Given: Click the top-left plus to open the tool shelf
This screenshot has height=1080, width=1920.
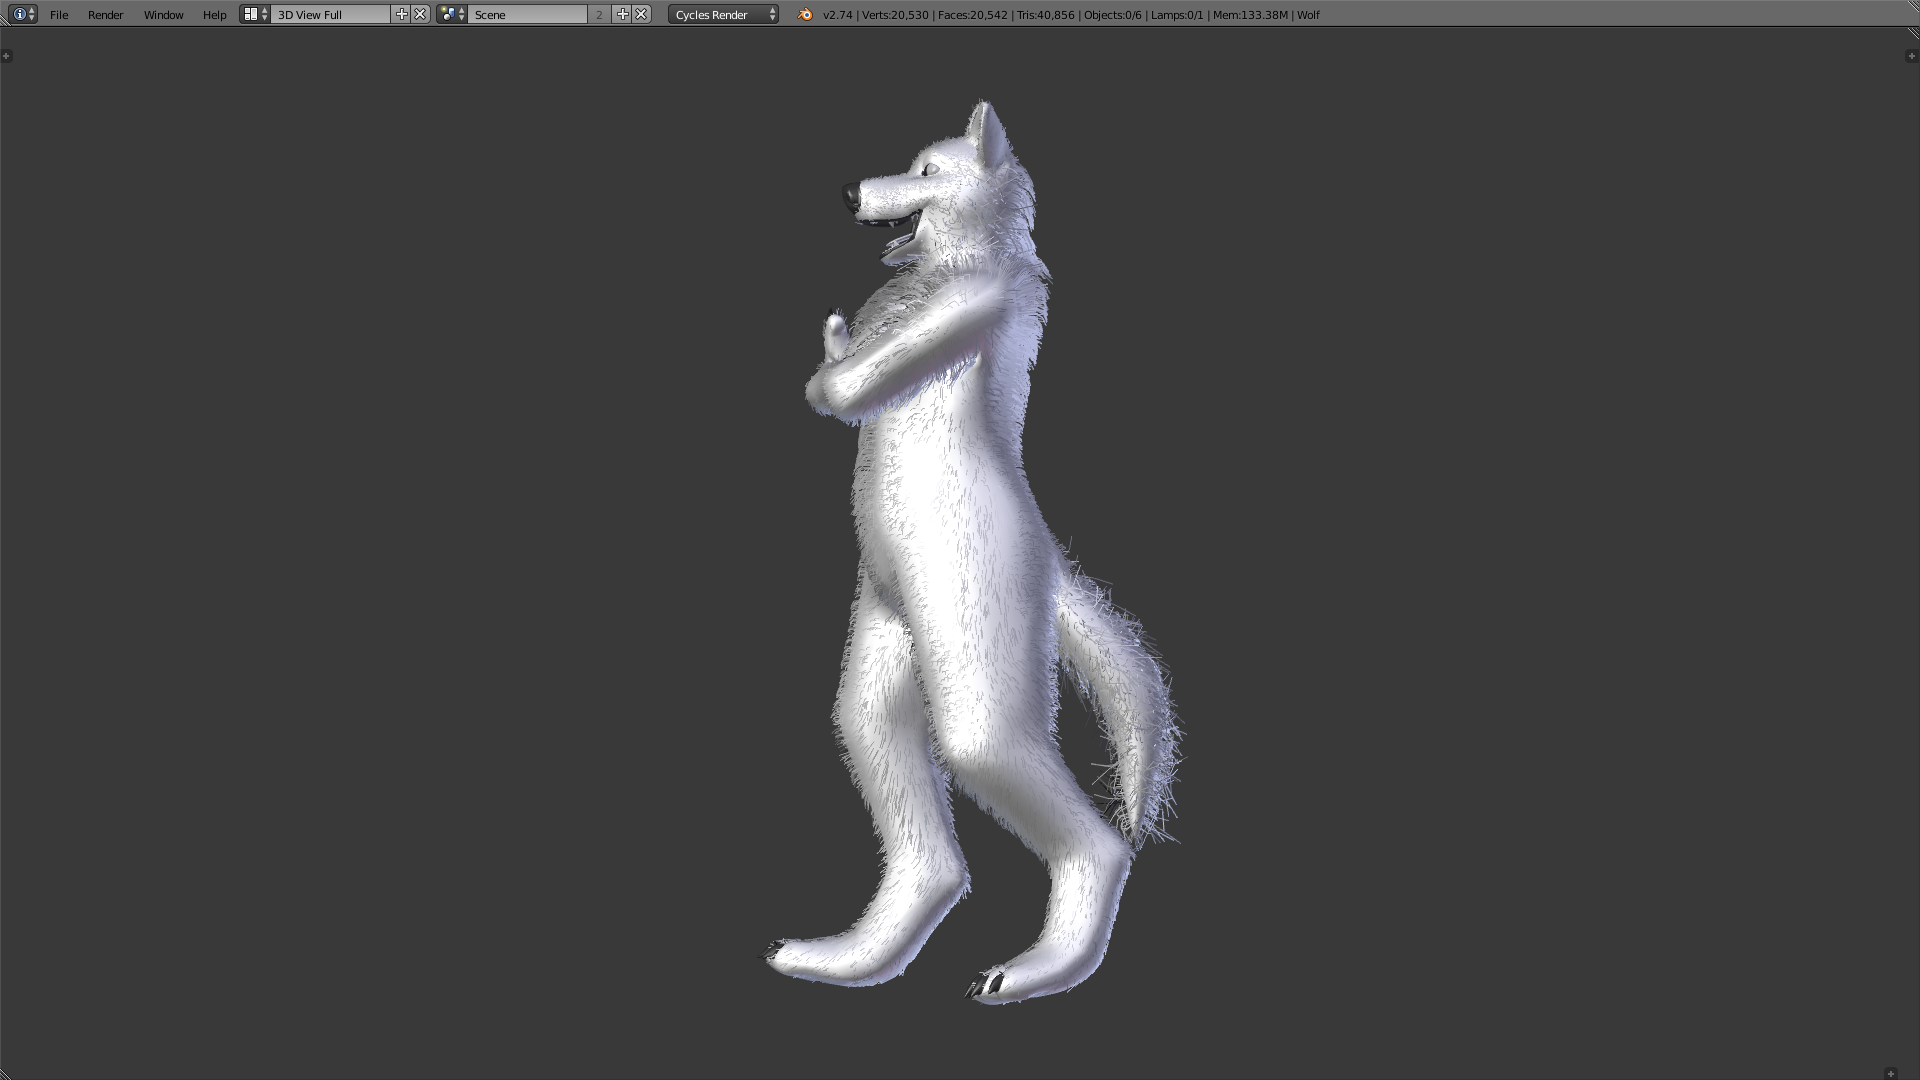Looking at the screenshot, I should coord(7,56).
